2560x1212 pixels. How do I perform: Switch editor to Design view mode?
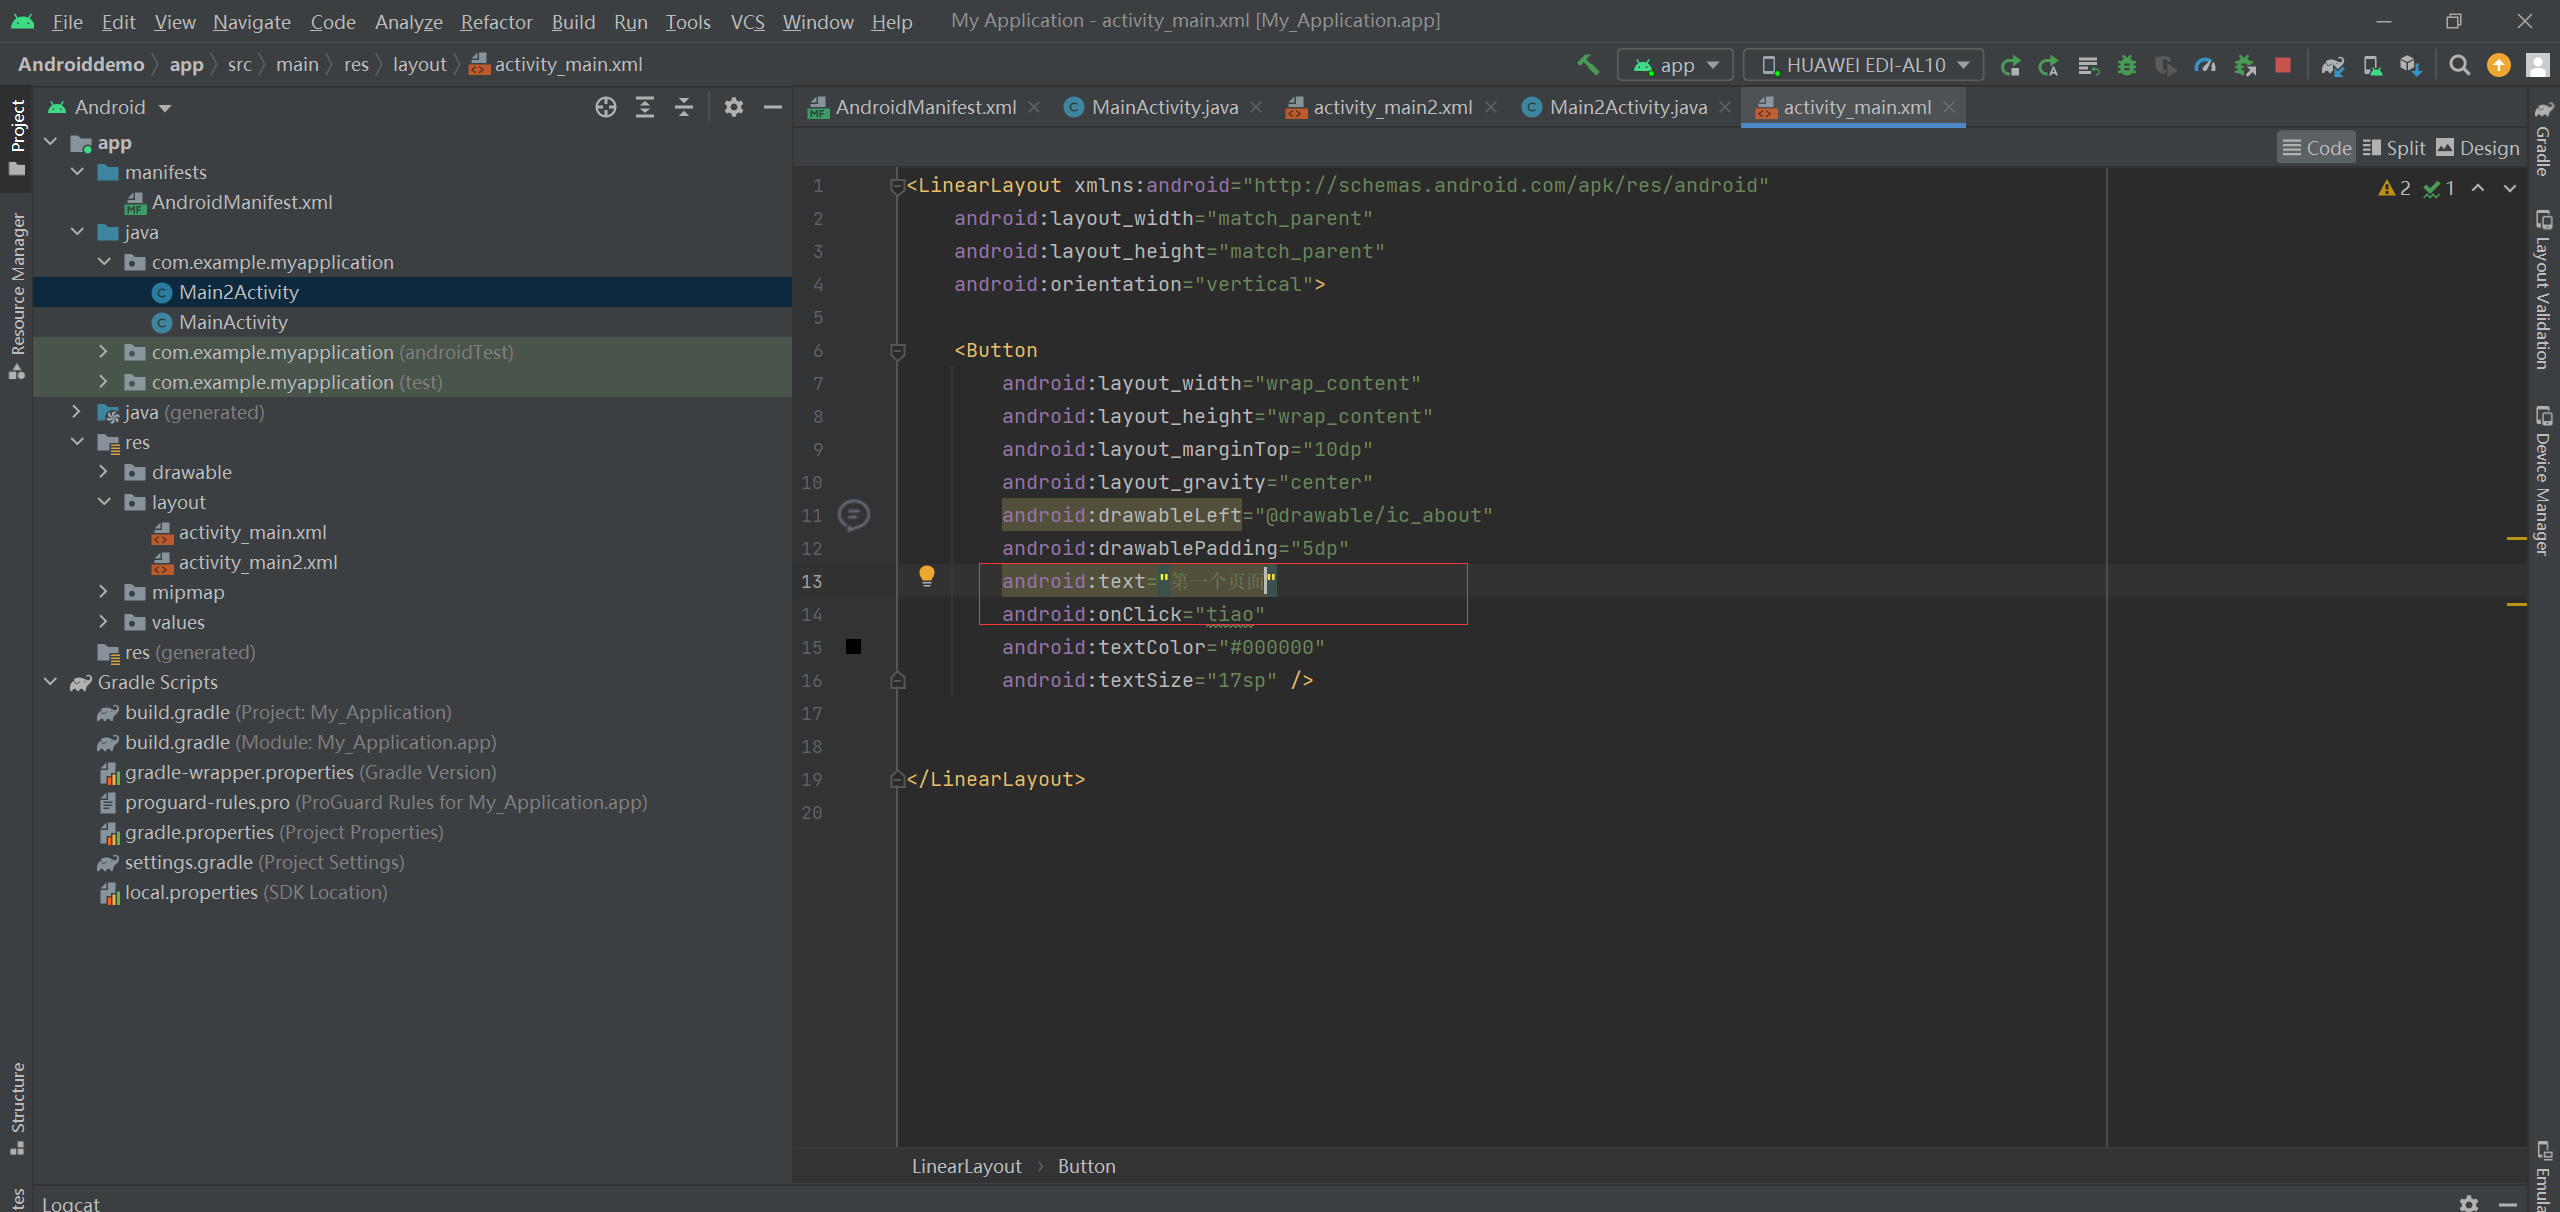(x=2477, y=148)
